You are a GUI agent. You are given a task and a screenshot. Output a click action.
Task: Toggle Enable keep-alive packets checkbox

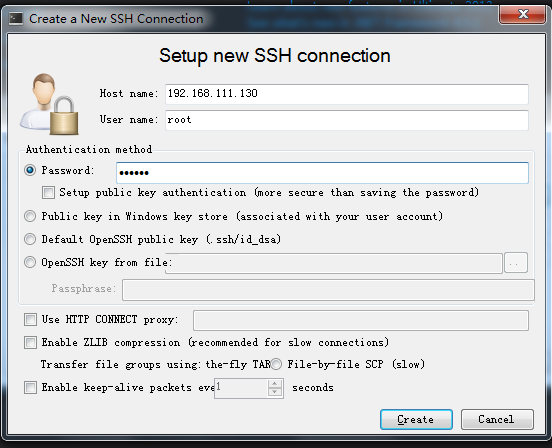(x=30, y=387)
